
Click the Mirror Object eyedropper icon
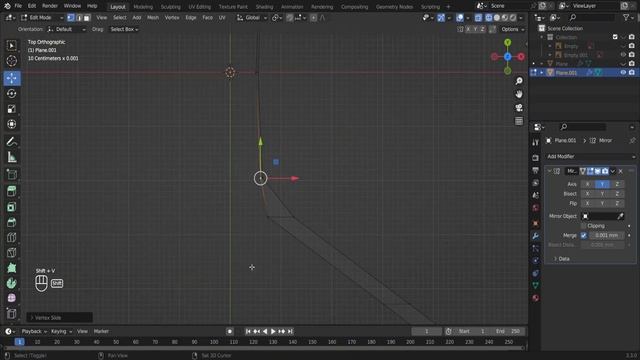point(620,216)
